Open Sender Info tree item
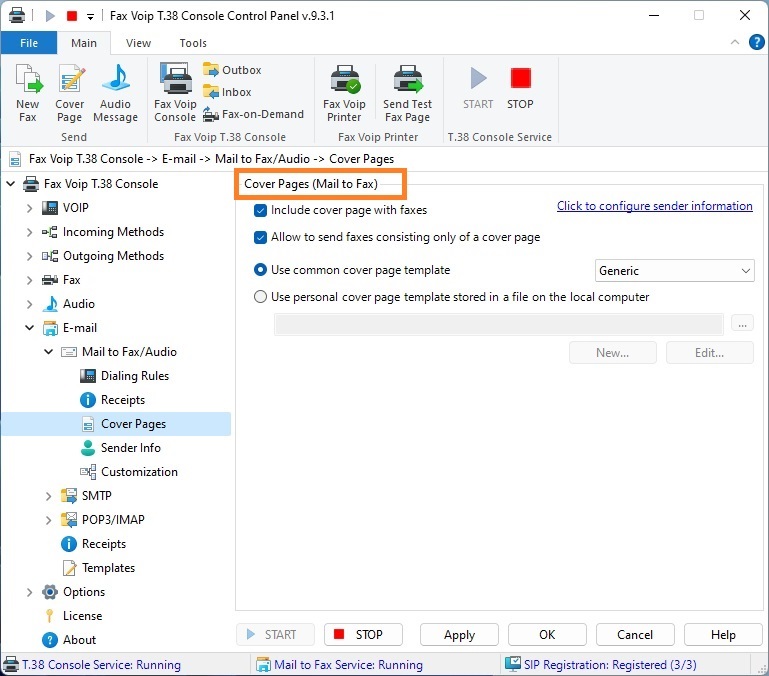The width and height of the screenshot is (769, 676). click(130, 448)
